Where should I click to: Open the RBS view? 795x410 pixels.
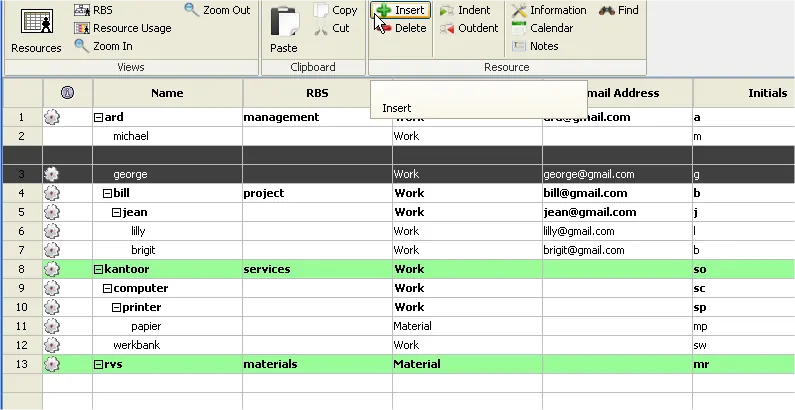click(93, 10)
